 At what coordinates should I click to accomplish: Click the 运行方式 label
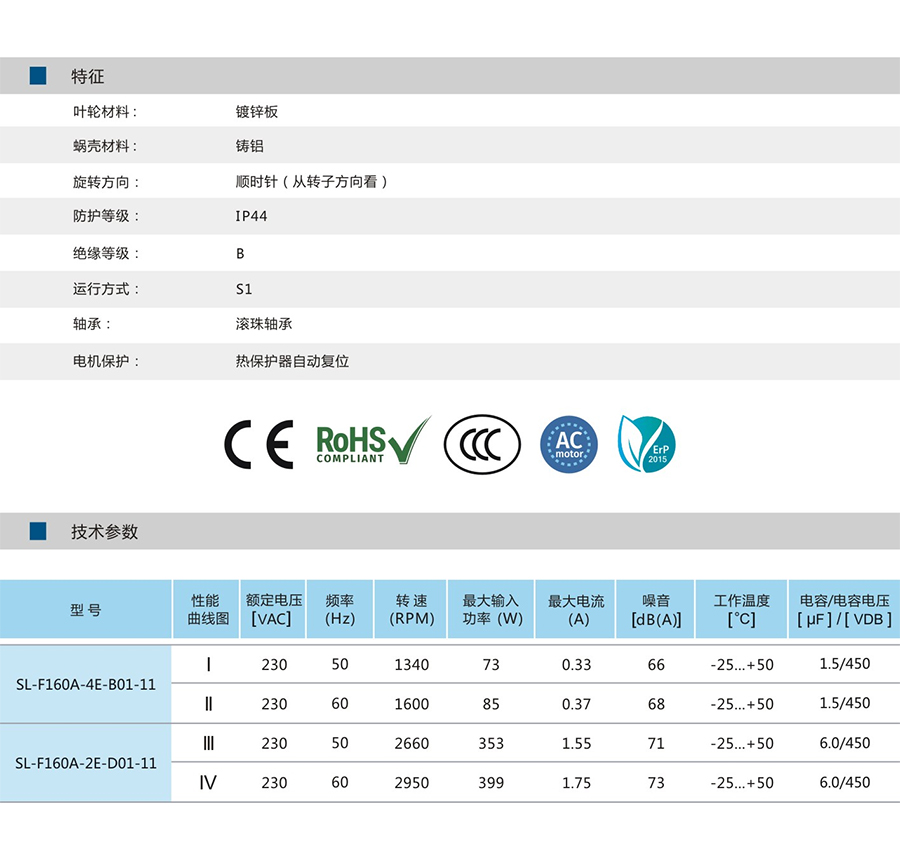pos(106,289)
